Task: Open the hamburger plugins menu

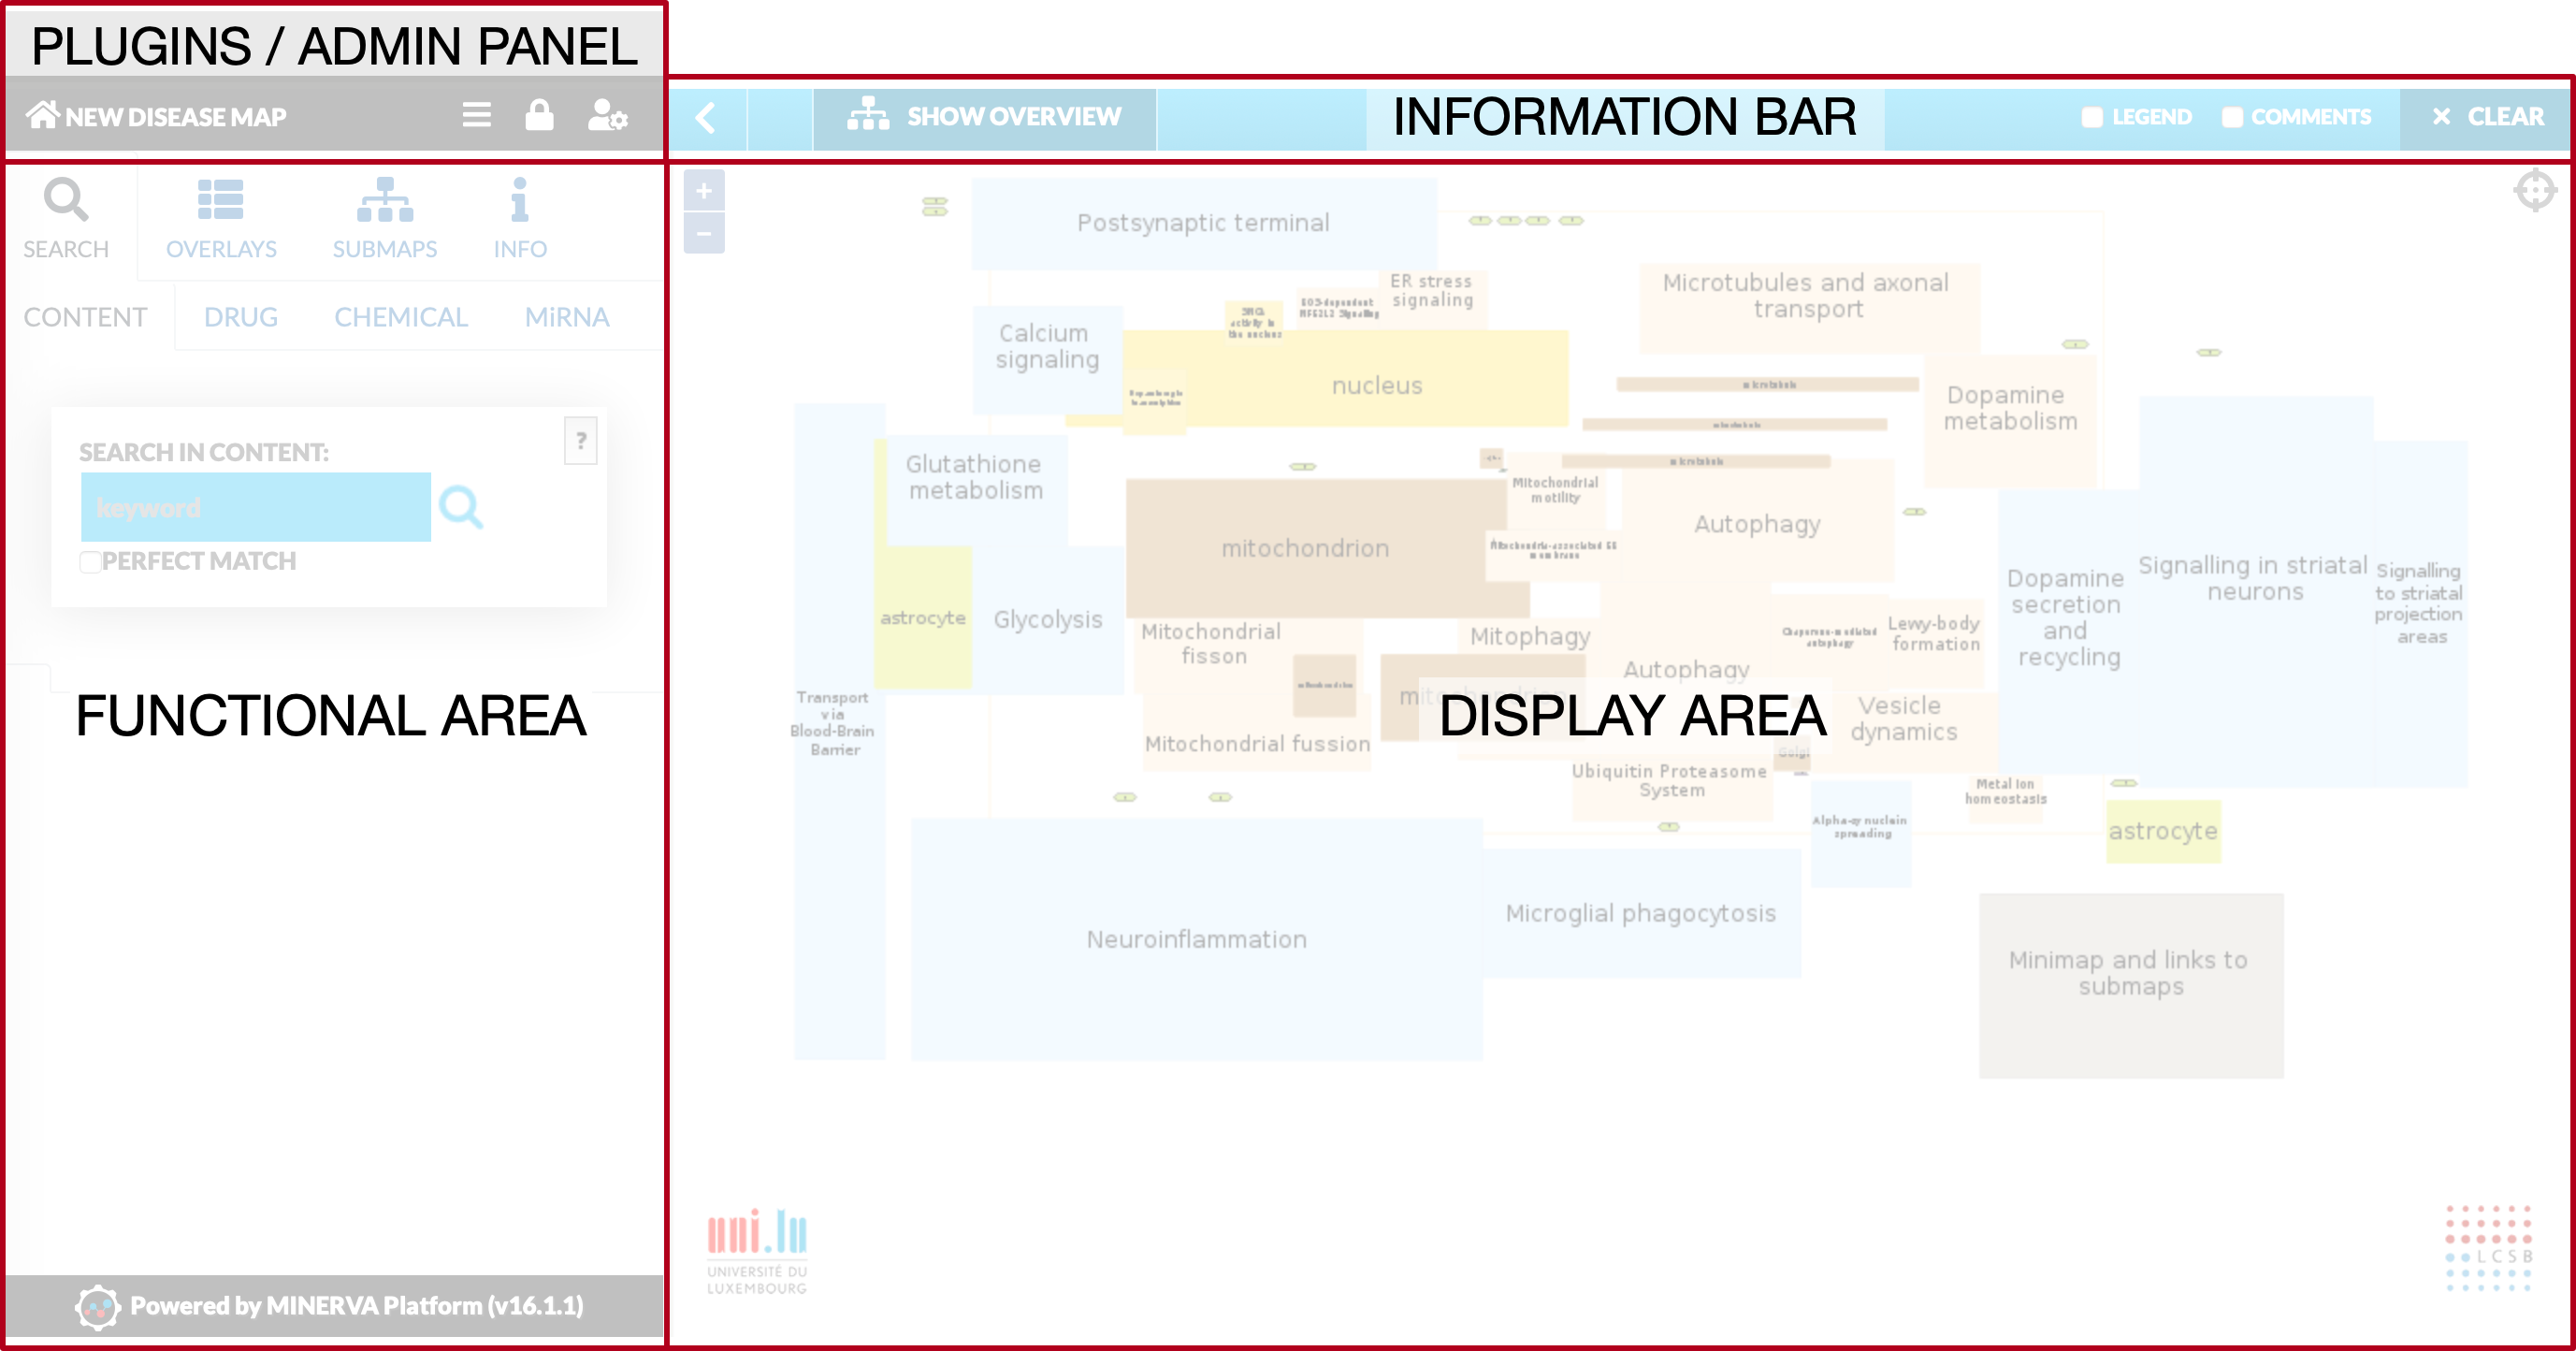Action: coord(477,115)
